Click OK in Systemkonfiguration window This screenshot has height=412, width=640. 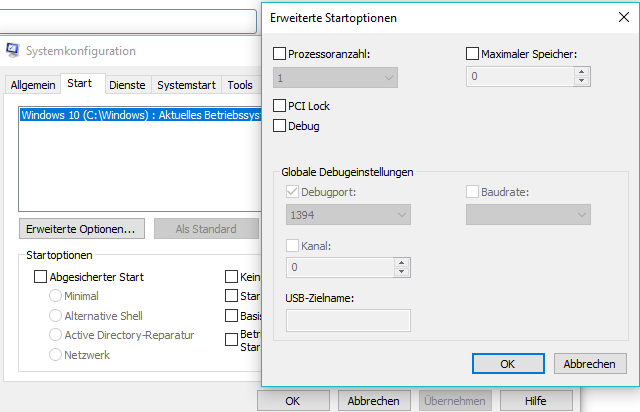pos(293,401)
